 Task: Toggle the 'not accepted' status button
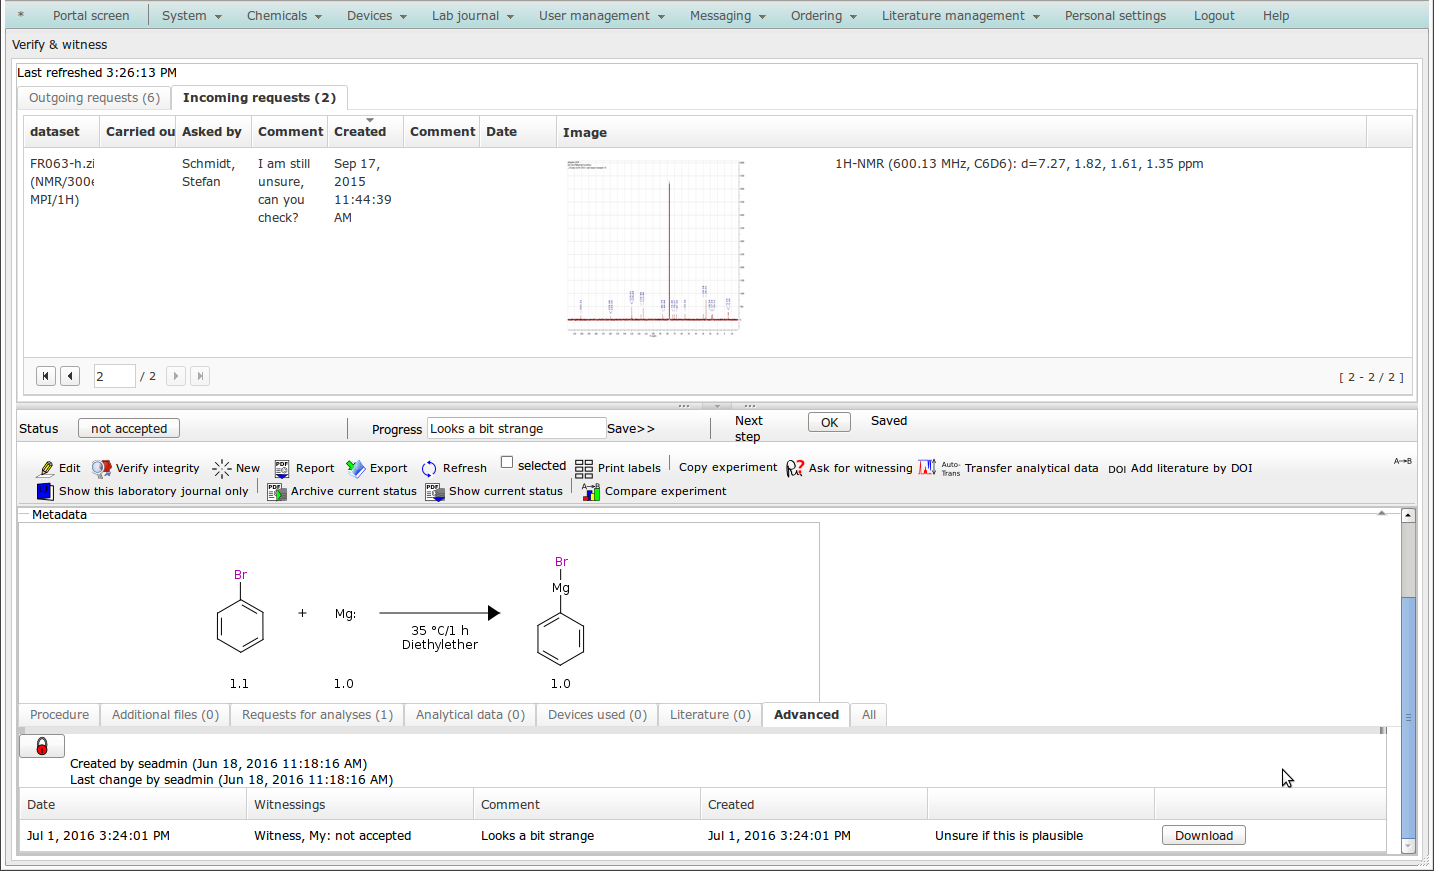[x=129, y=428]
